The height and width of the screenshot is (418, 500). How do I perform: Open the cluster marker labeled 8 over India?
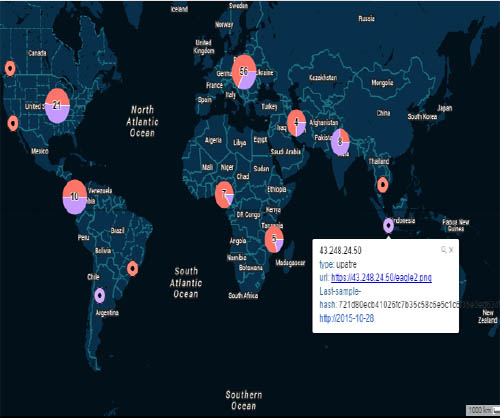pyautogui.click(x=340, y=142)
